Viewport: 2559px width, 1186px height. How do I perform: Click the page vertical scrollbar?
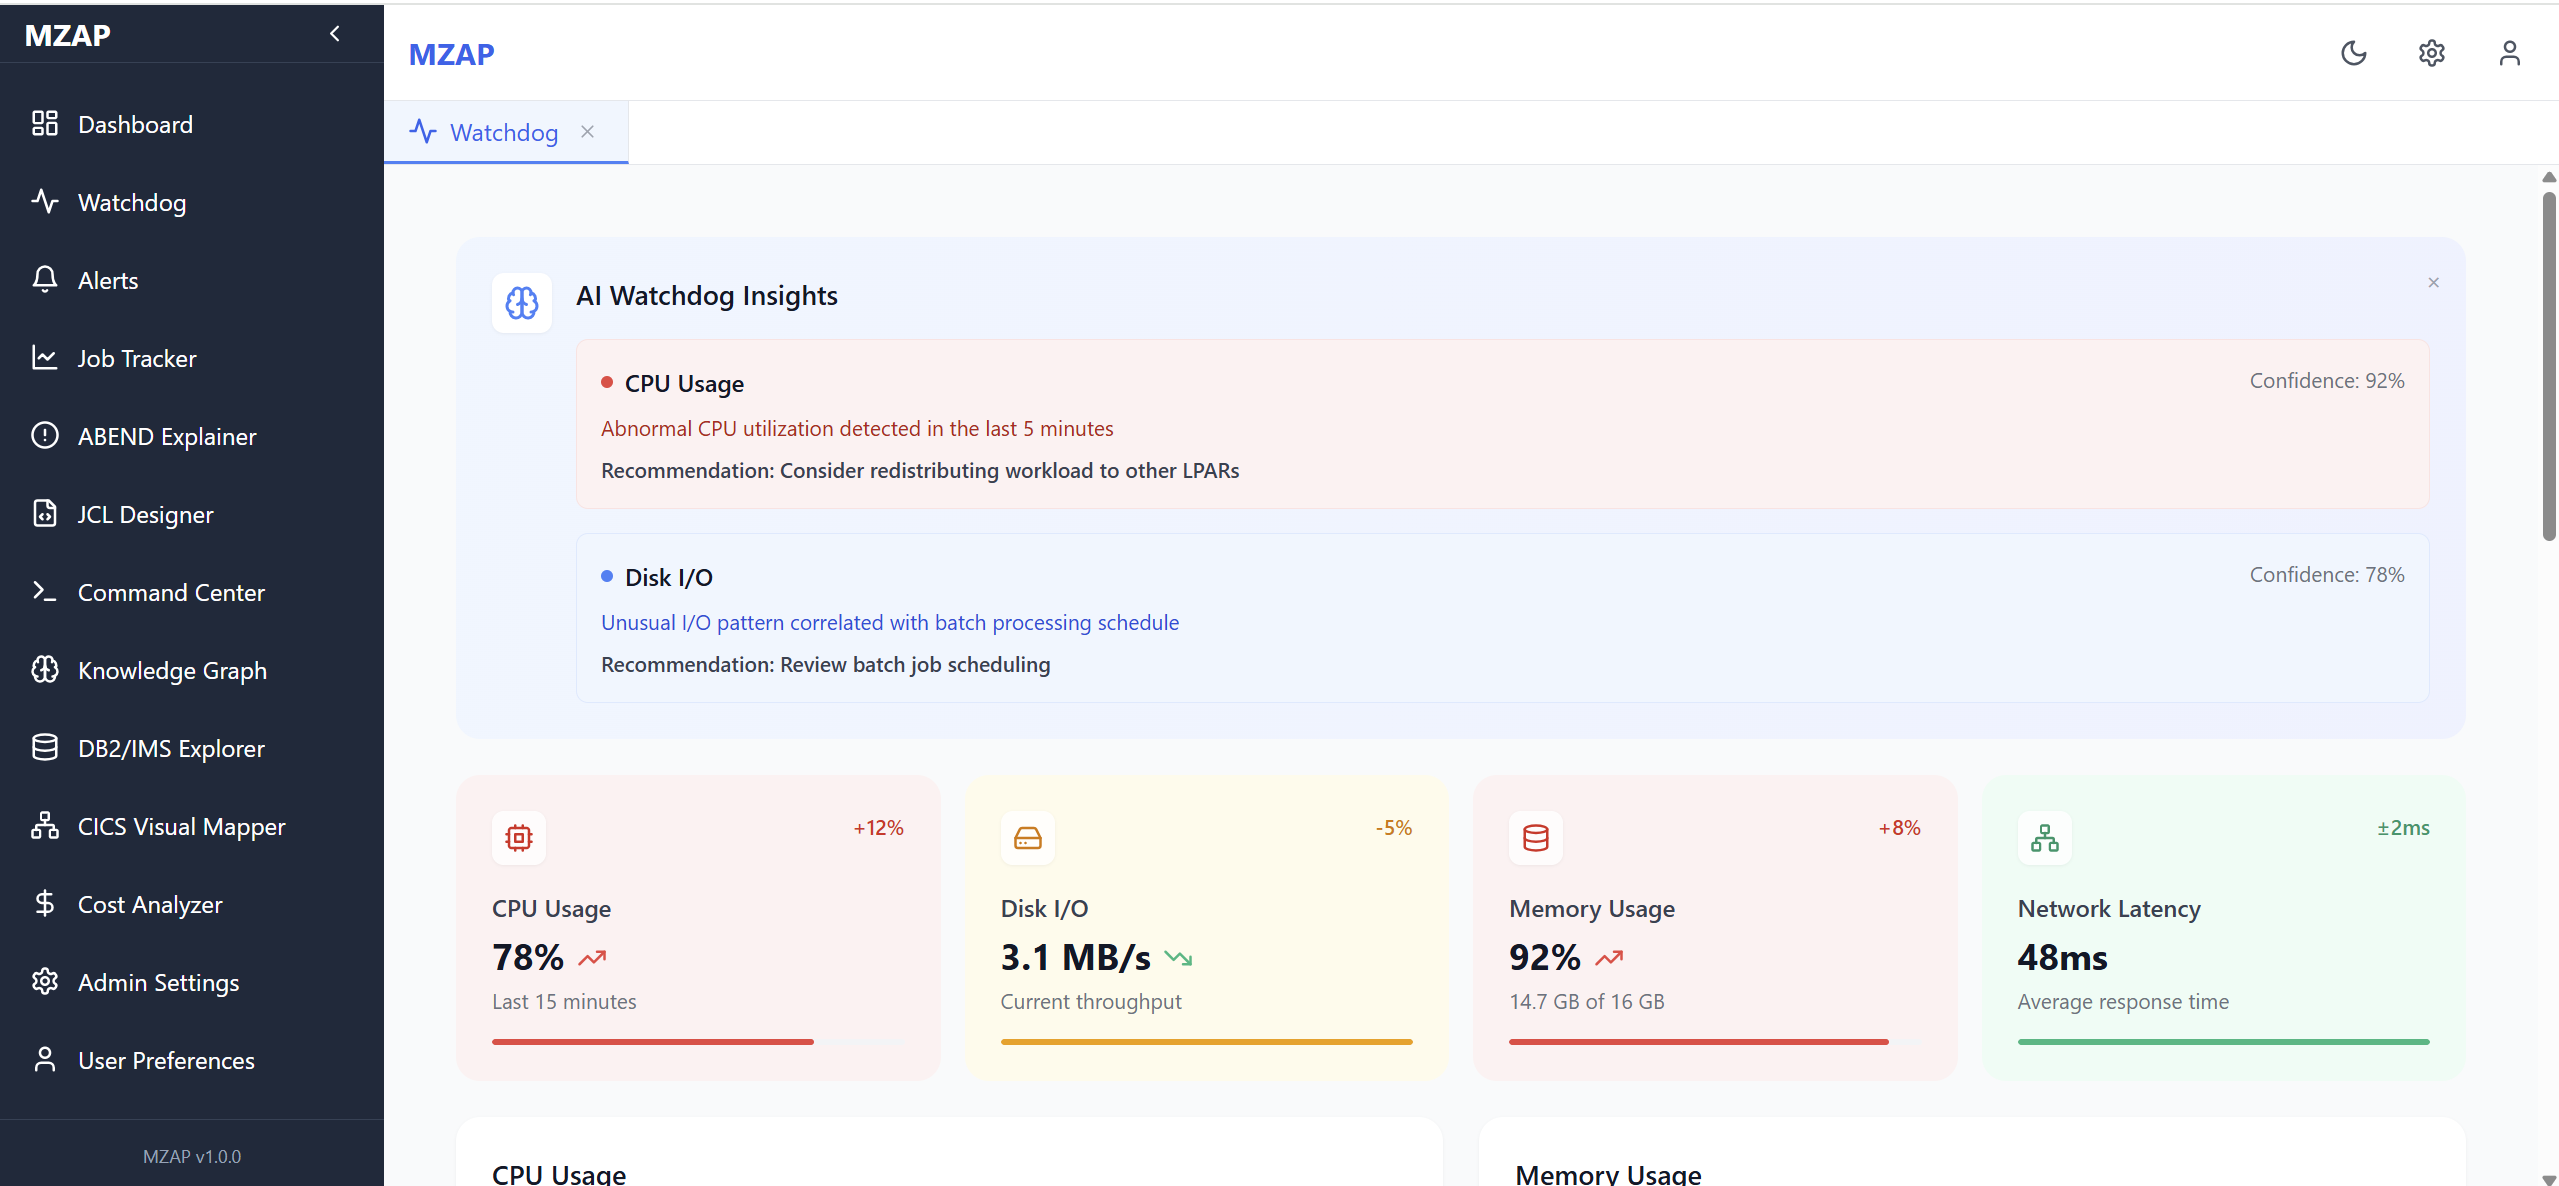point(2549,365)
